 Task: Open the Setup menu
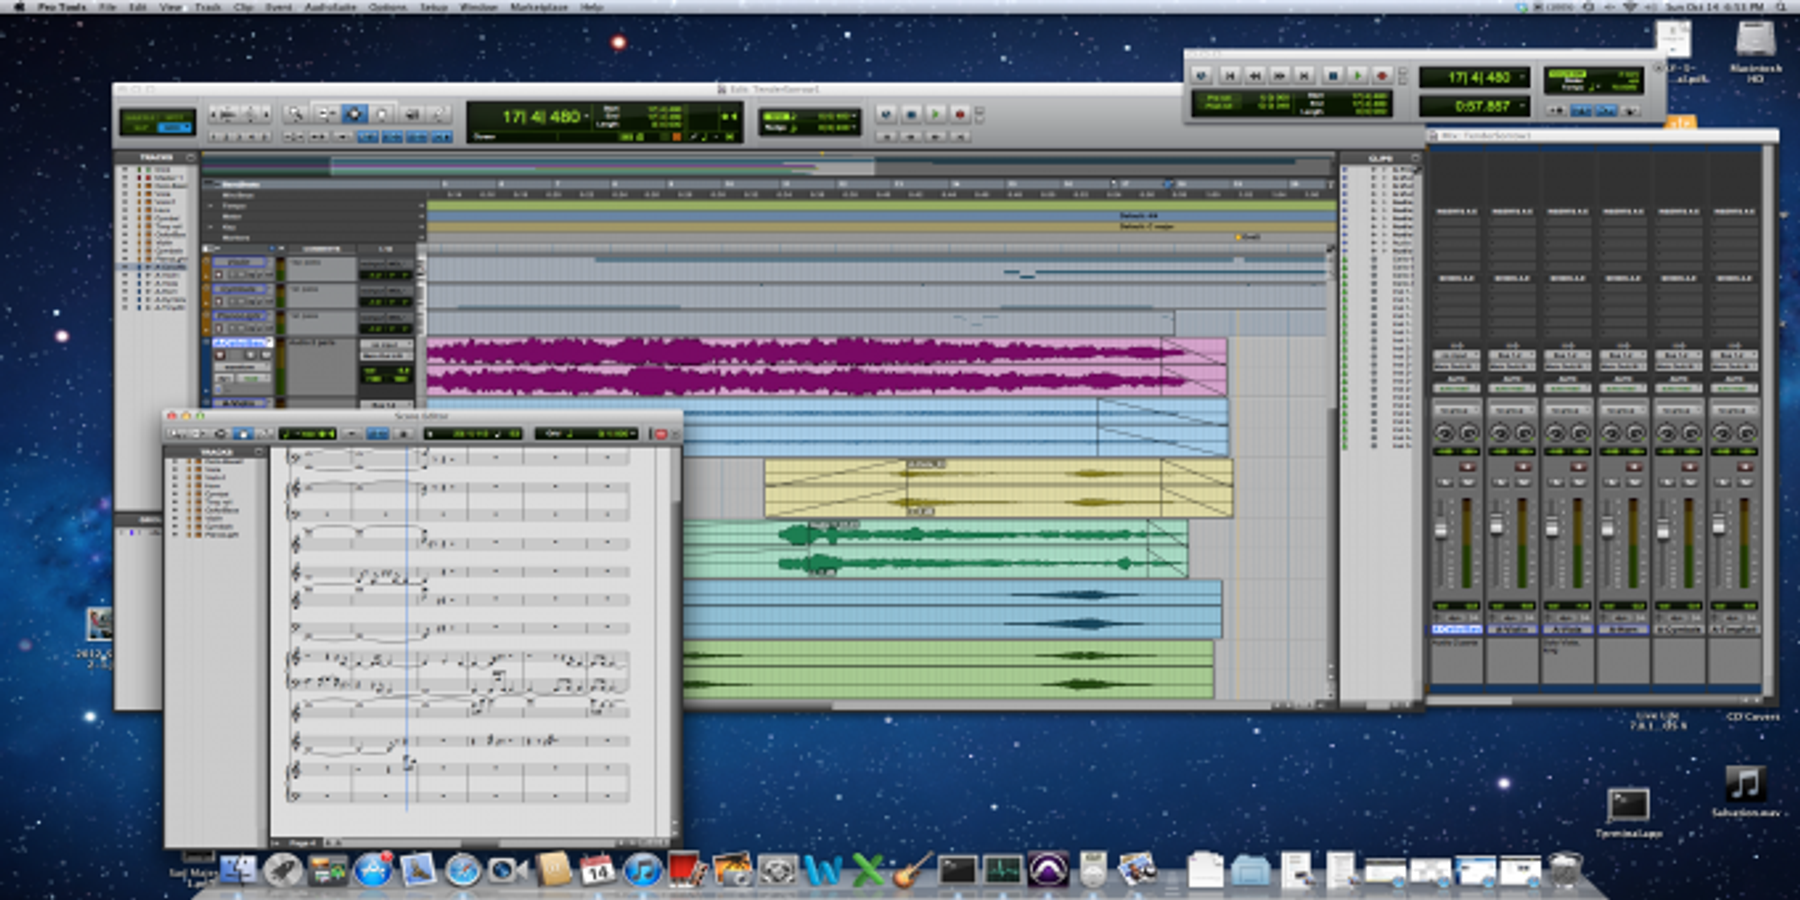tap(433, 7)
